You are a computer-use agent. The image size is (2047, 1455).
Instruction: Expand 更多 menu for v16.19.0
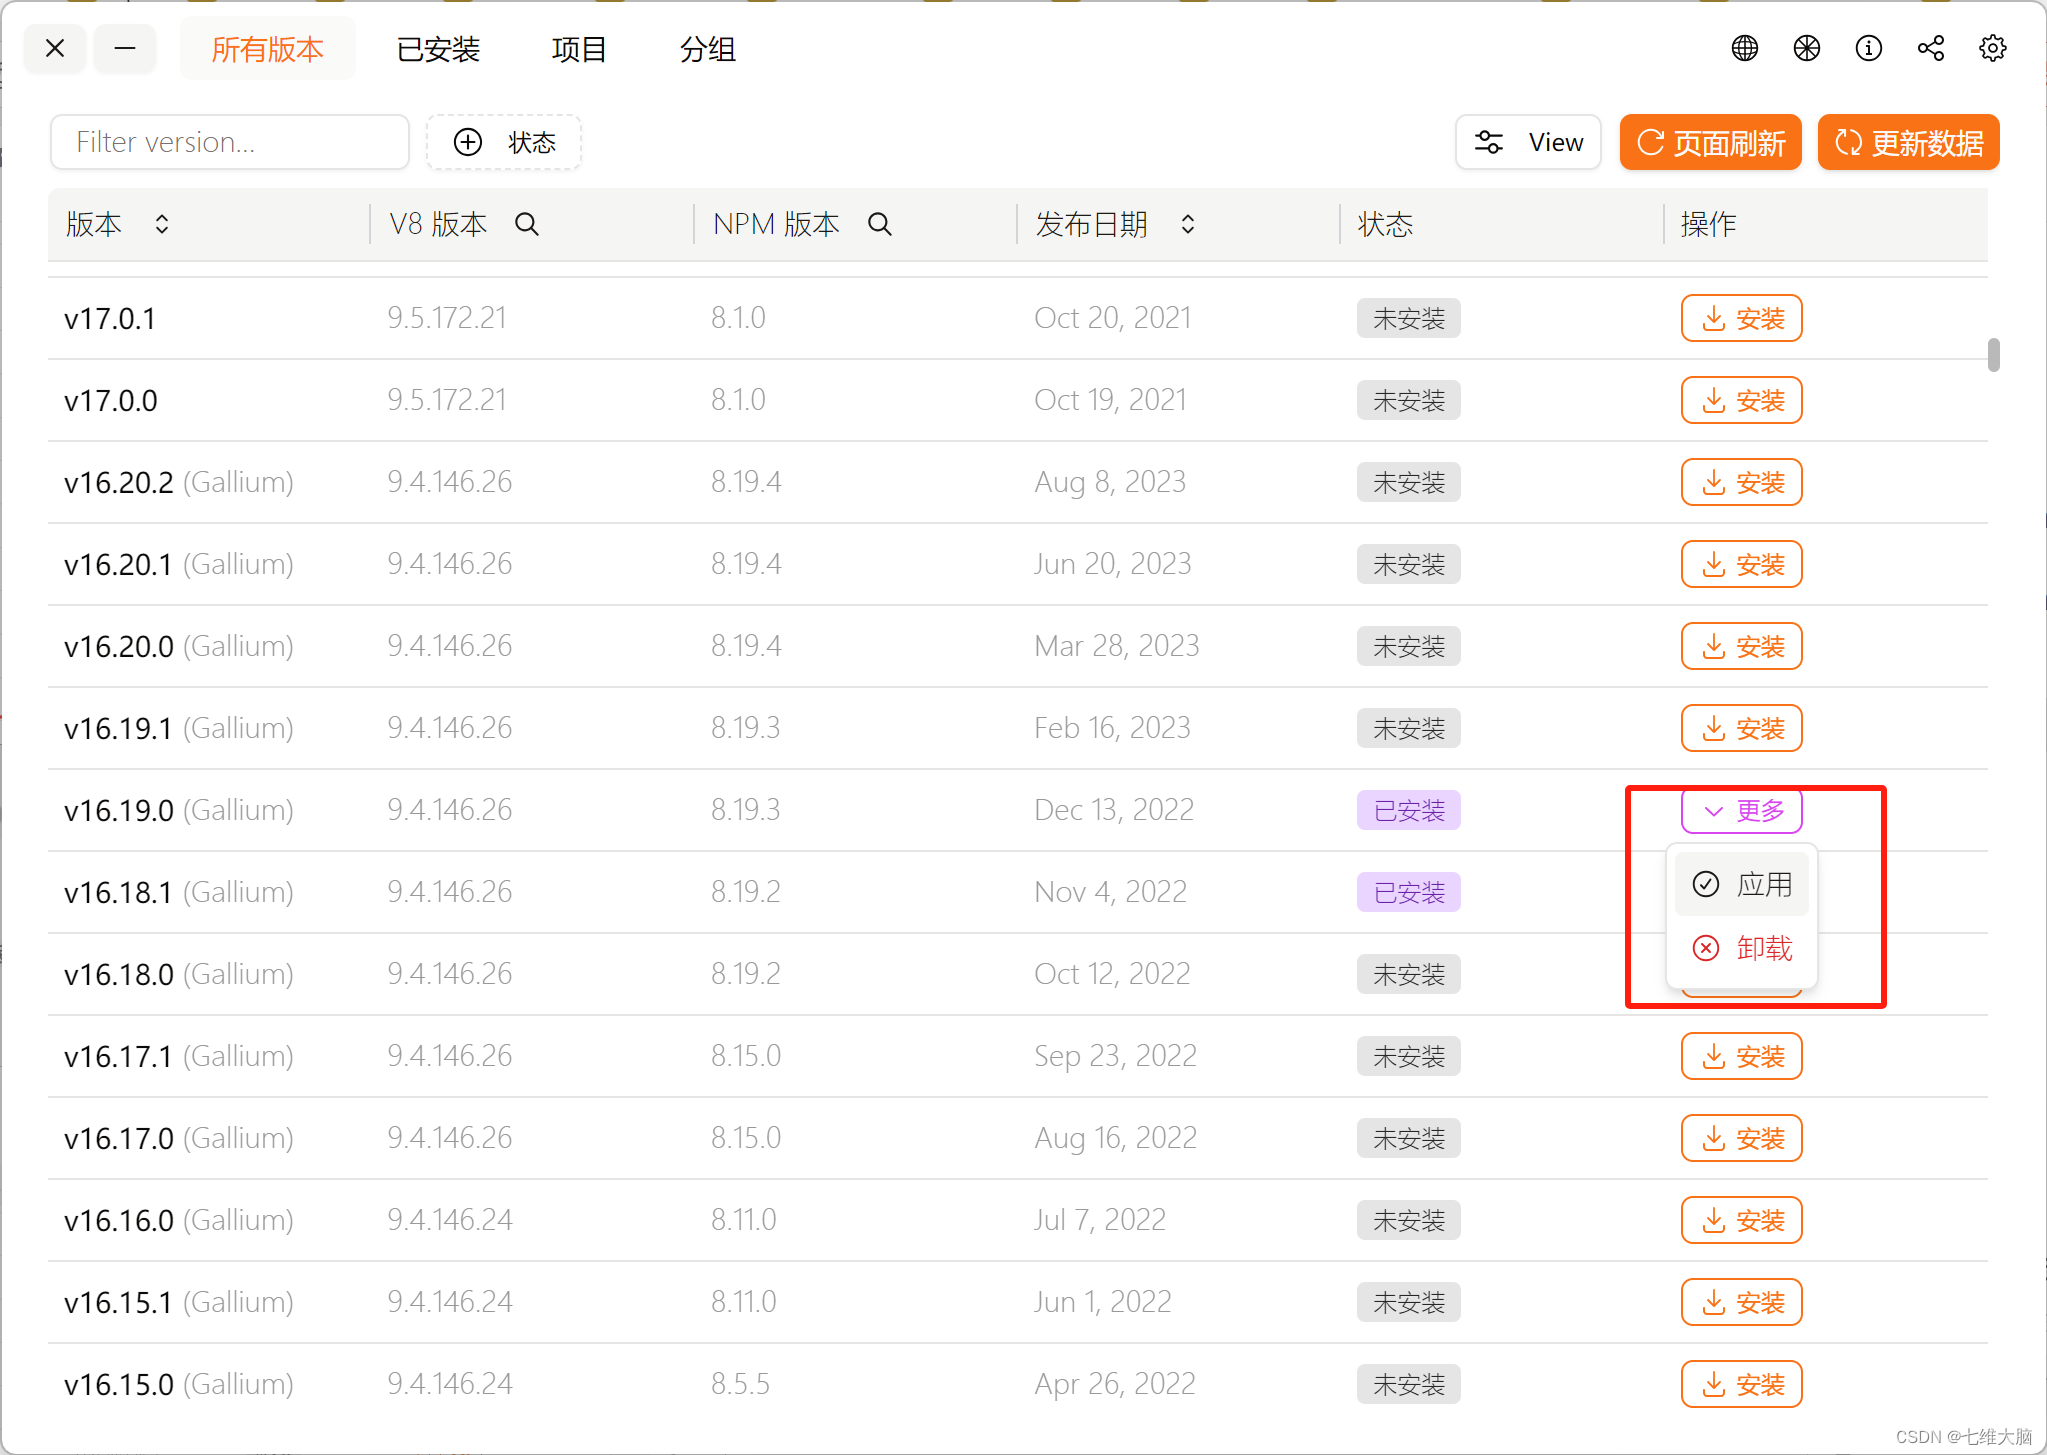pos(1741,810)
